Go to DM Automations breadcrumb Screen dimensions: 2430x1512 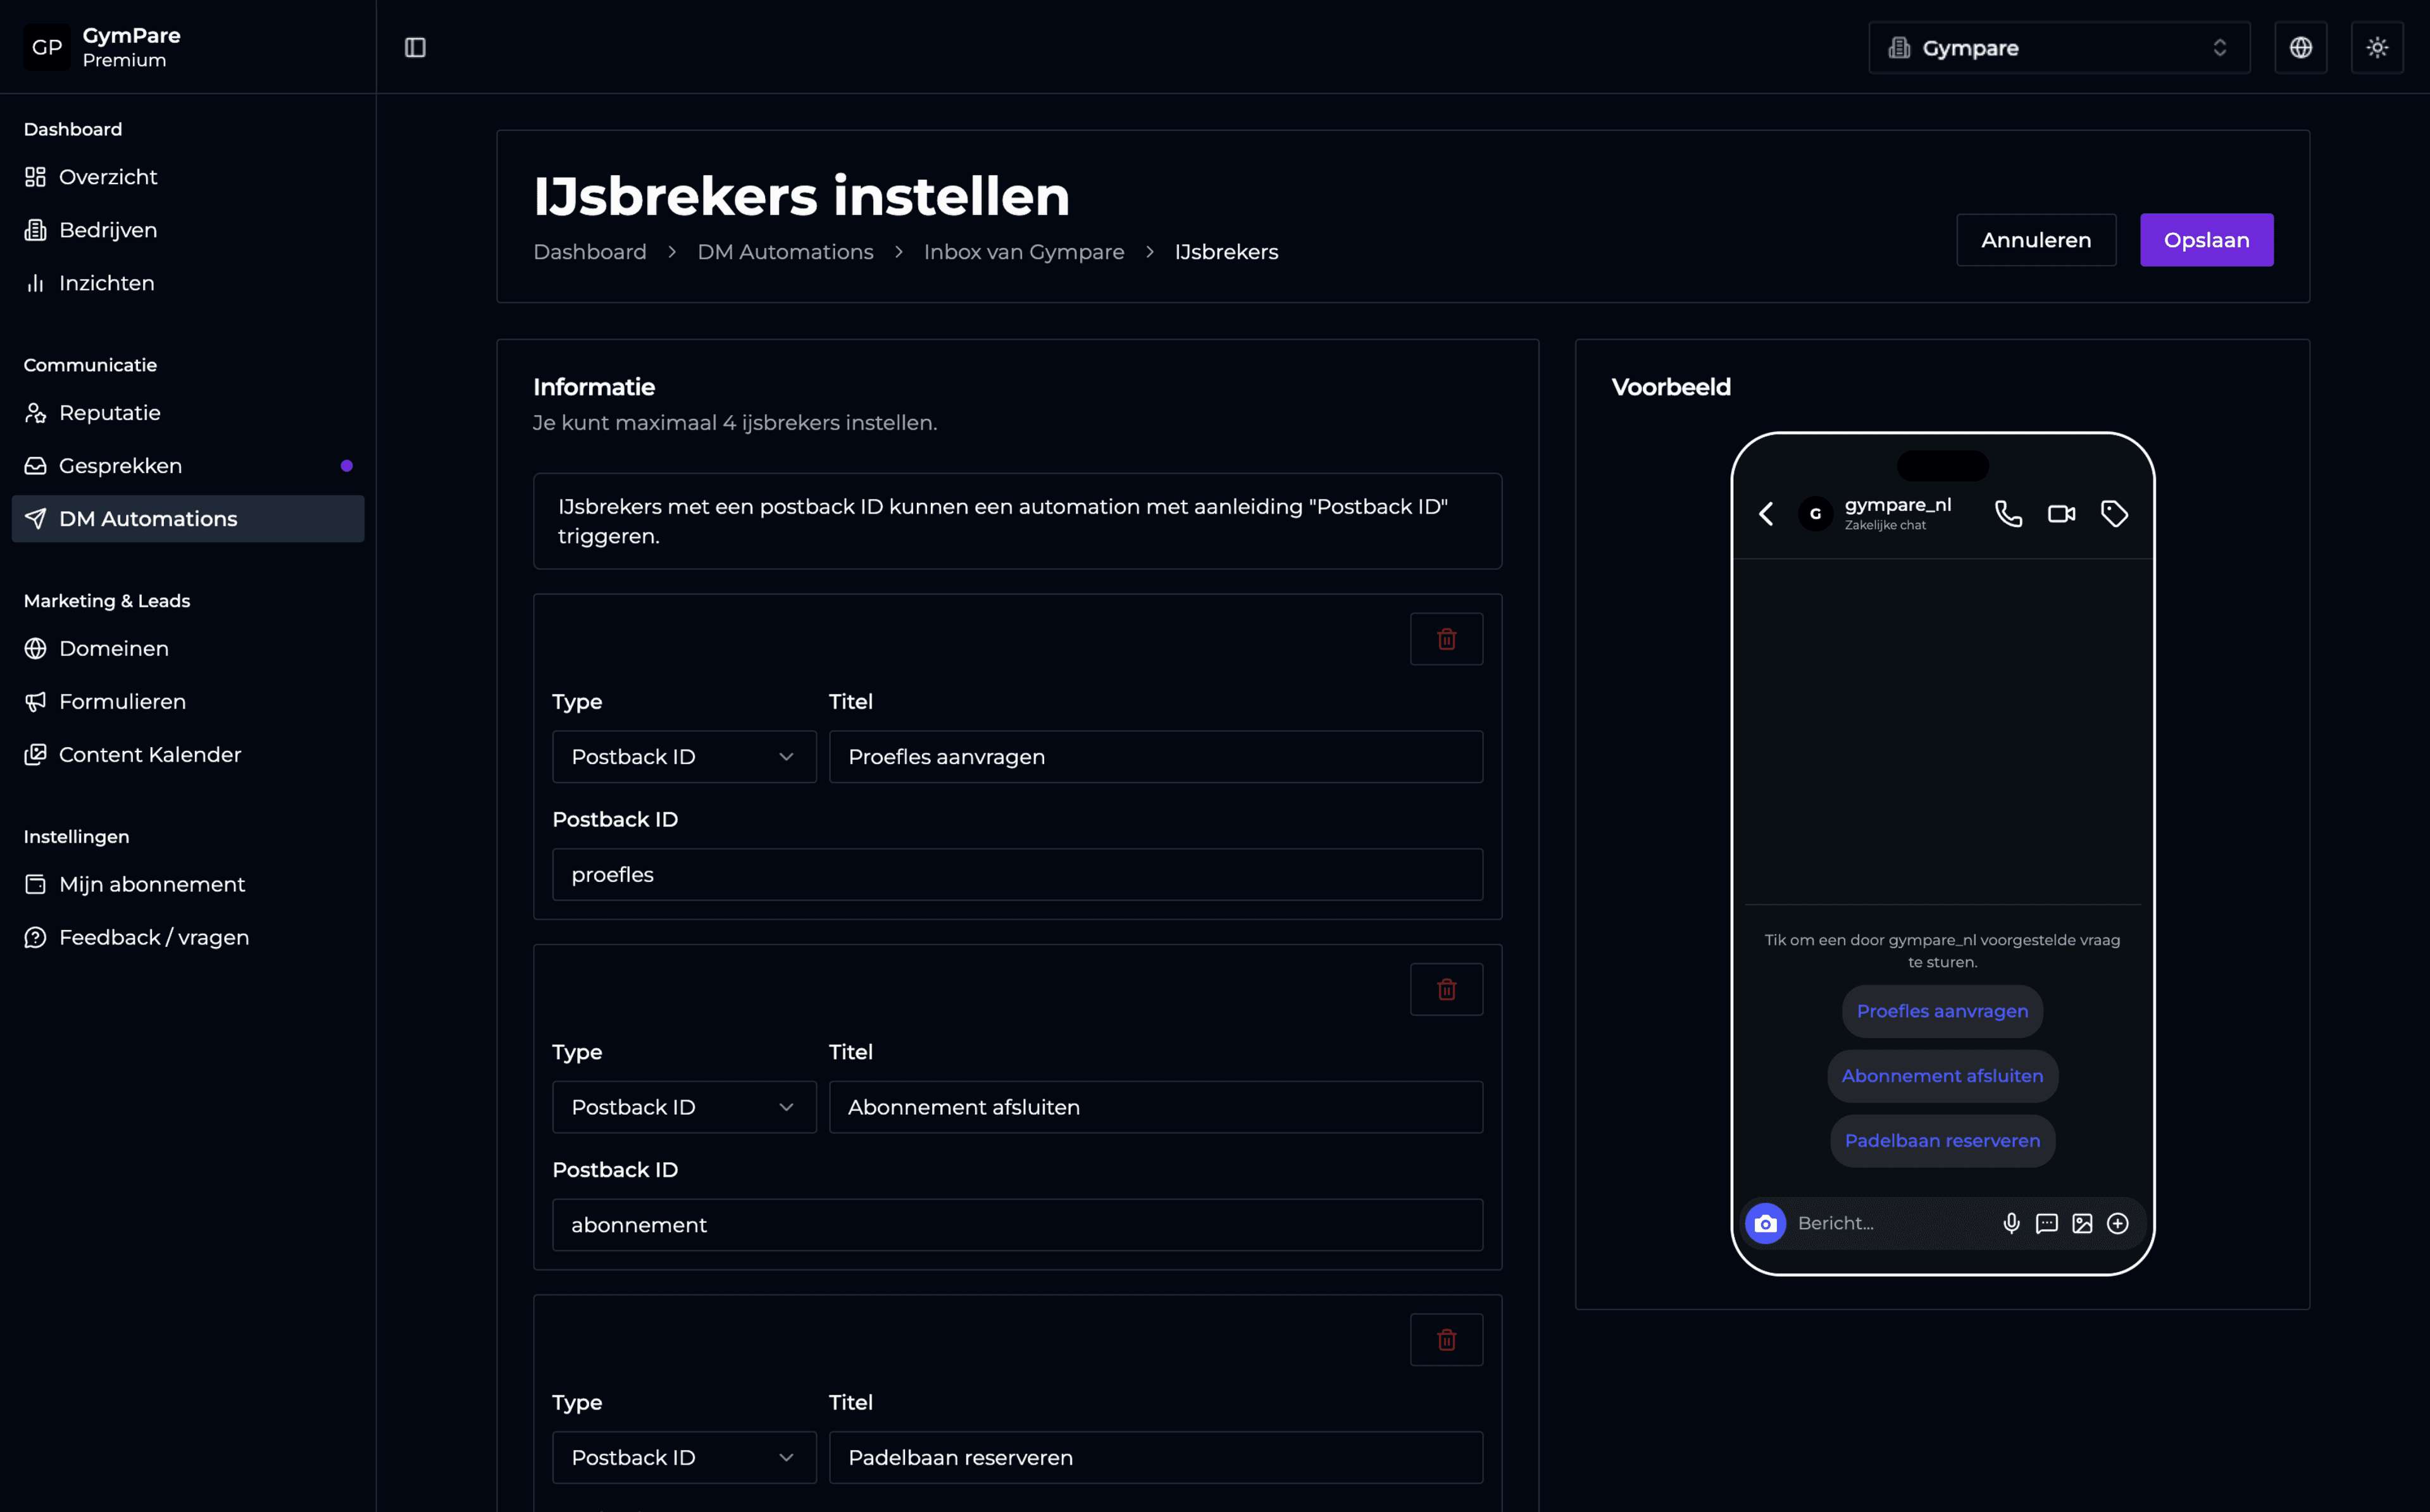785,252
